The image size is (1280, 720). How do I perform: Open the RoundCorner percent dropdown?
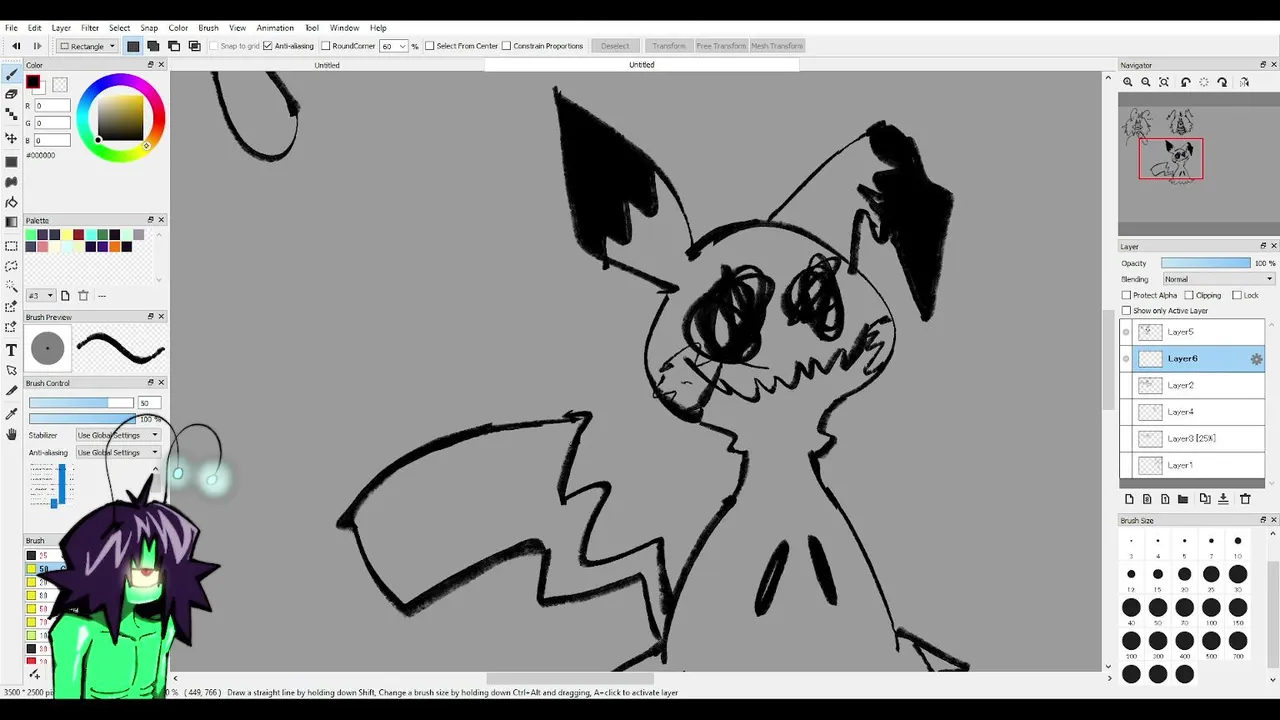coord(403,46)
